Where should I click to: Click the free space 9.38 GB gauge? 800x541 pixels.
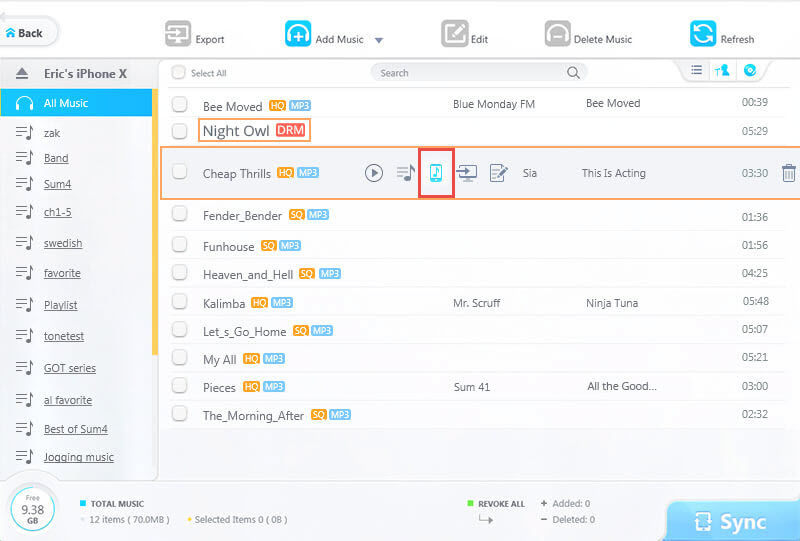32,509
